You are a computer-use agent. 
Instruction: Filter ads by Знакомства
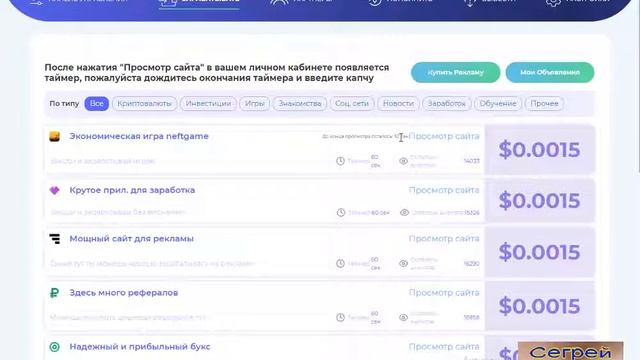tap(300, 104)
